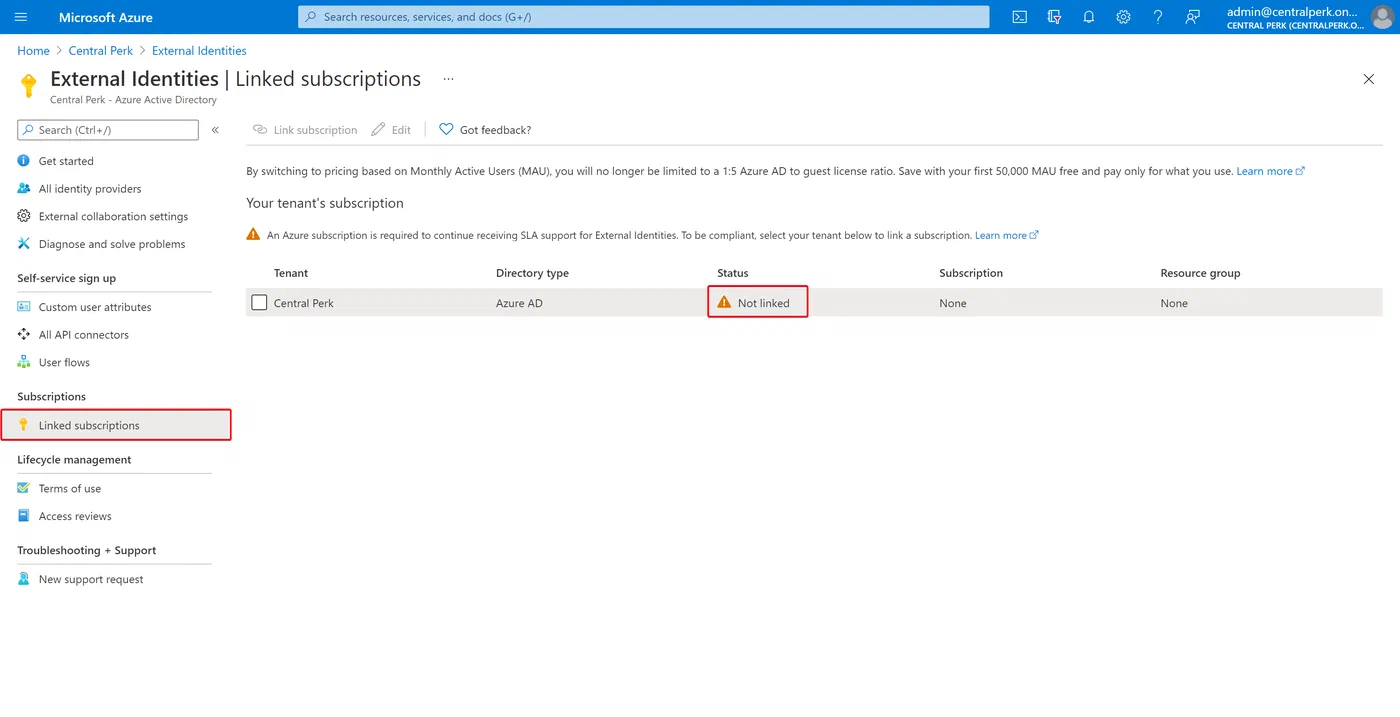Screen dimensions: 1400x717
Task: Click the Edit toolbar button
Action: click(391, 130)
